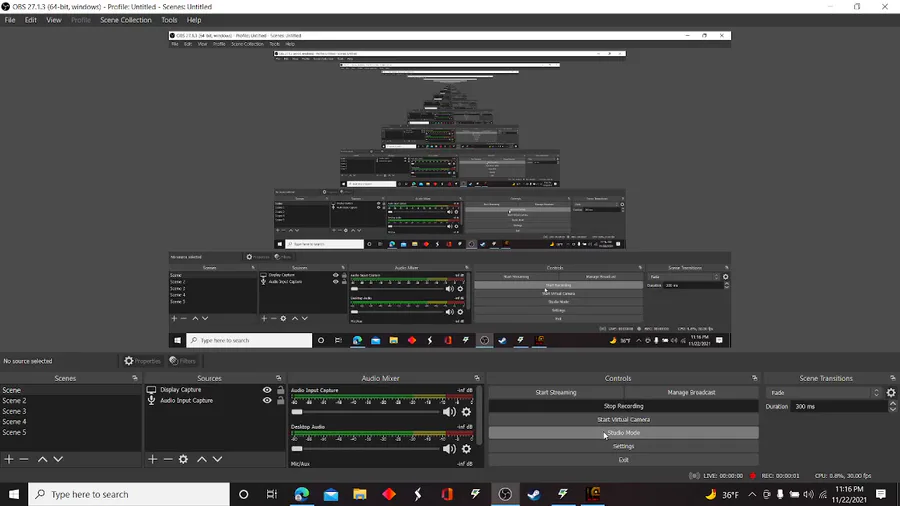Click the Start Streaming button
Image resolution: width=900 pixels, height=506 pixels.
[556, 392]
